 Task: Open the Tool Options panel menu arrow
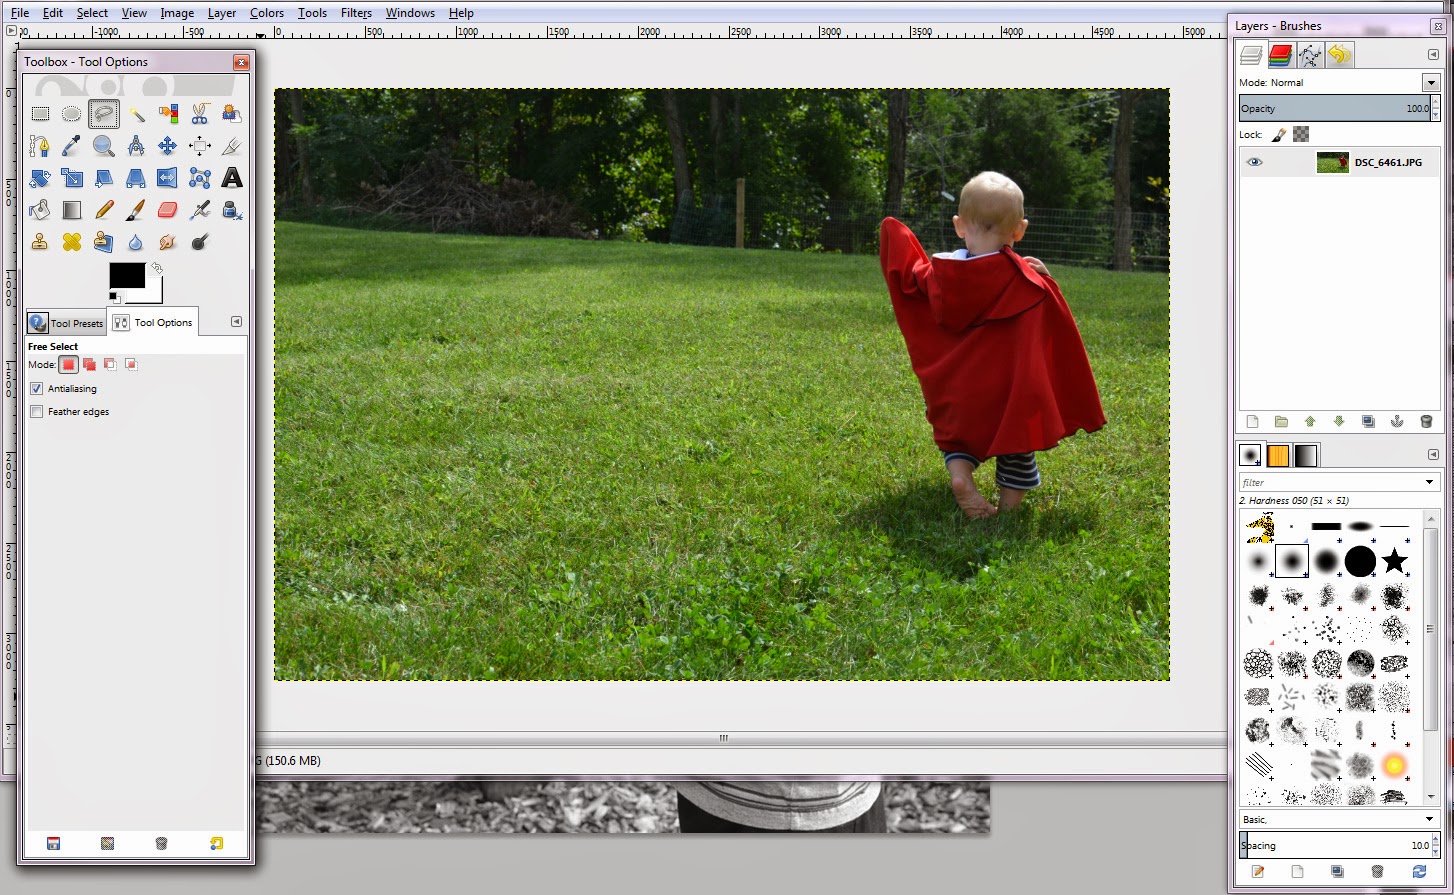(x=236, y=321)
